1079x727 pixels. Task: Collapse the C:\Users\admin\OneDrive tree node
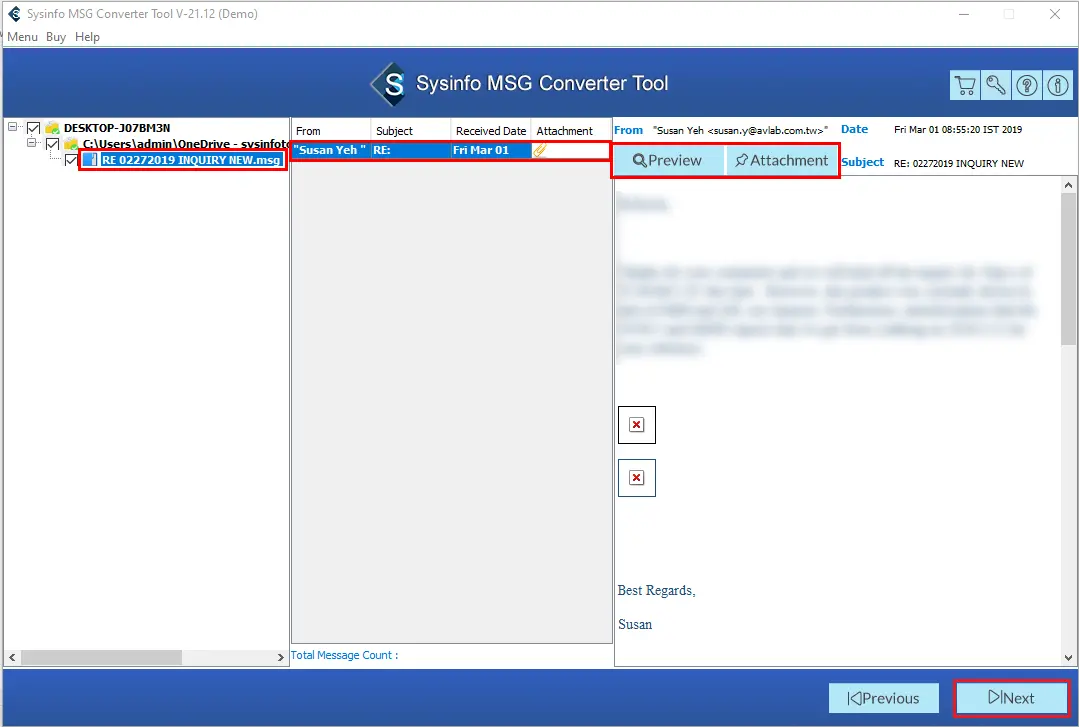pos(31,143)
